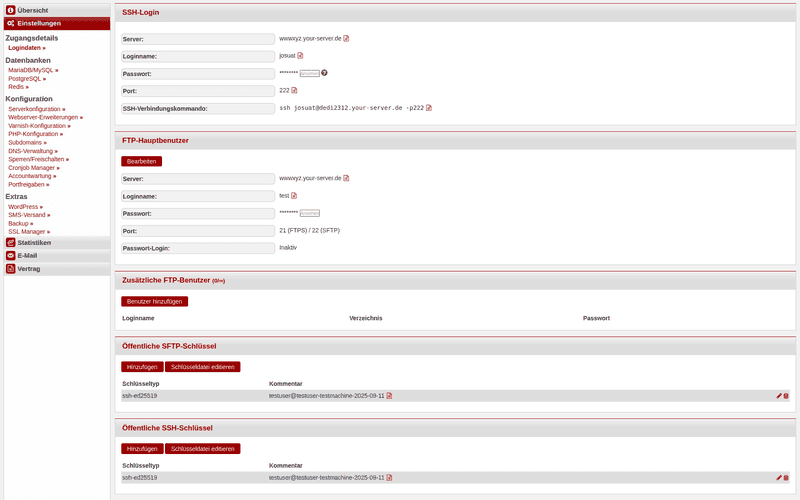
Task: Delete the SSH public key entry
Action: pyautogui.click(x=786, y=478)
